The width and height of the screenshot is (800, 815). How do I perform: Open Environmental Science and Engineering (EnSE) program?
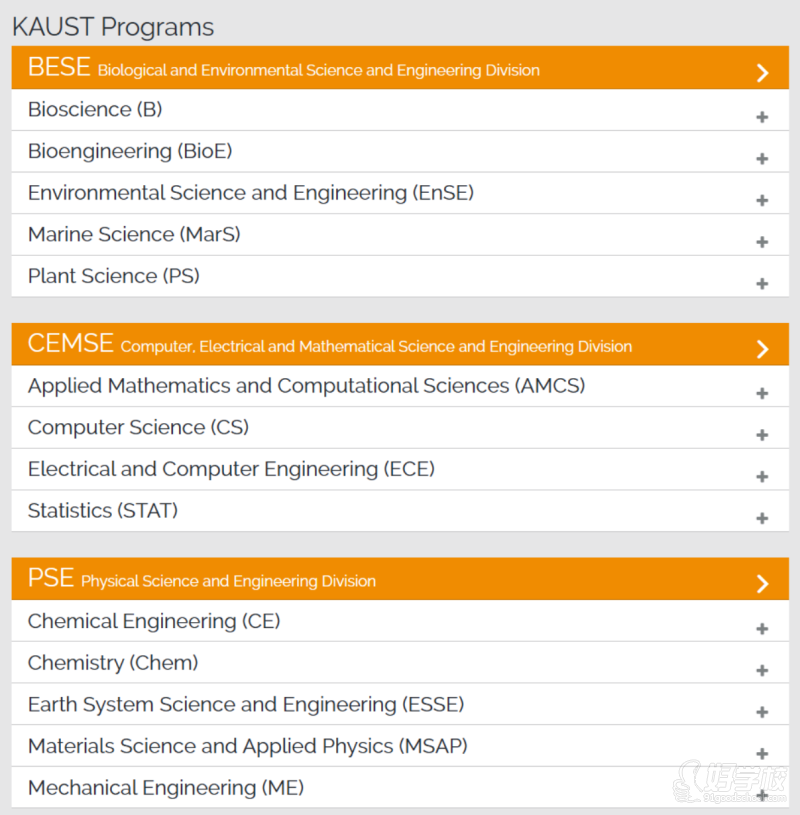250,193
